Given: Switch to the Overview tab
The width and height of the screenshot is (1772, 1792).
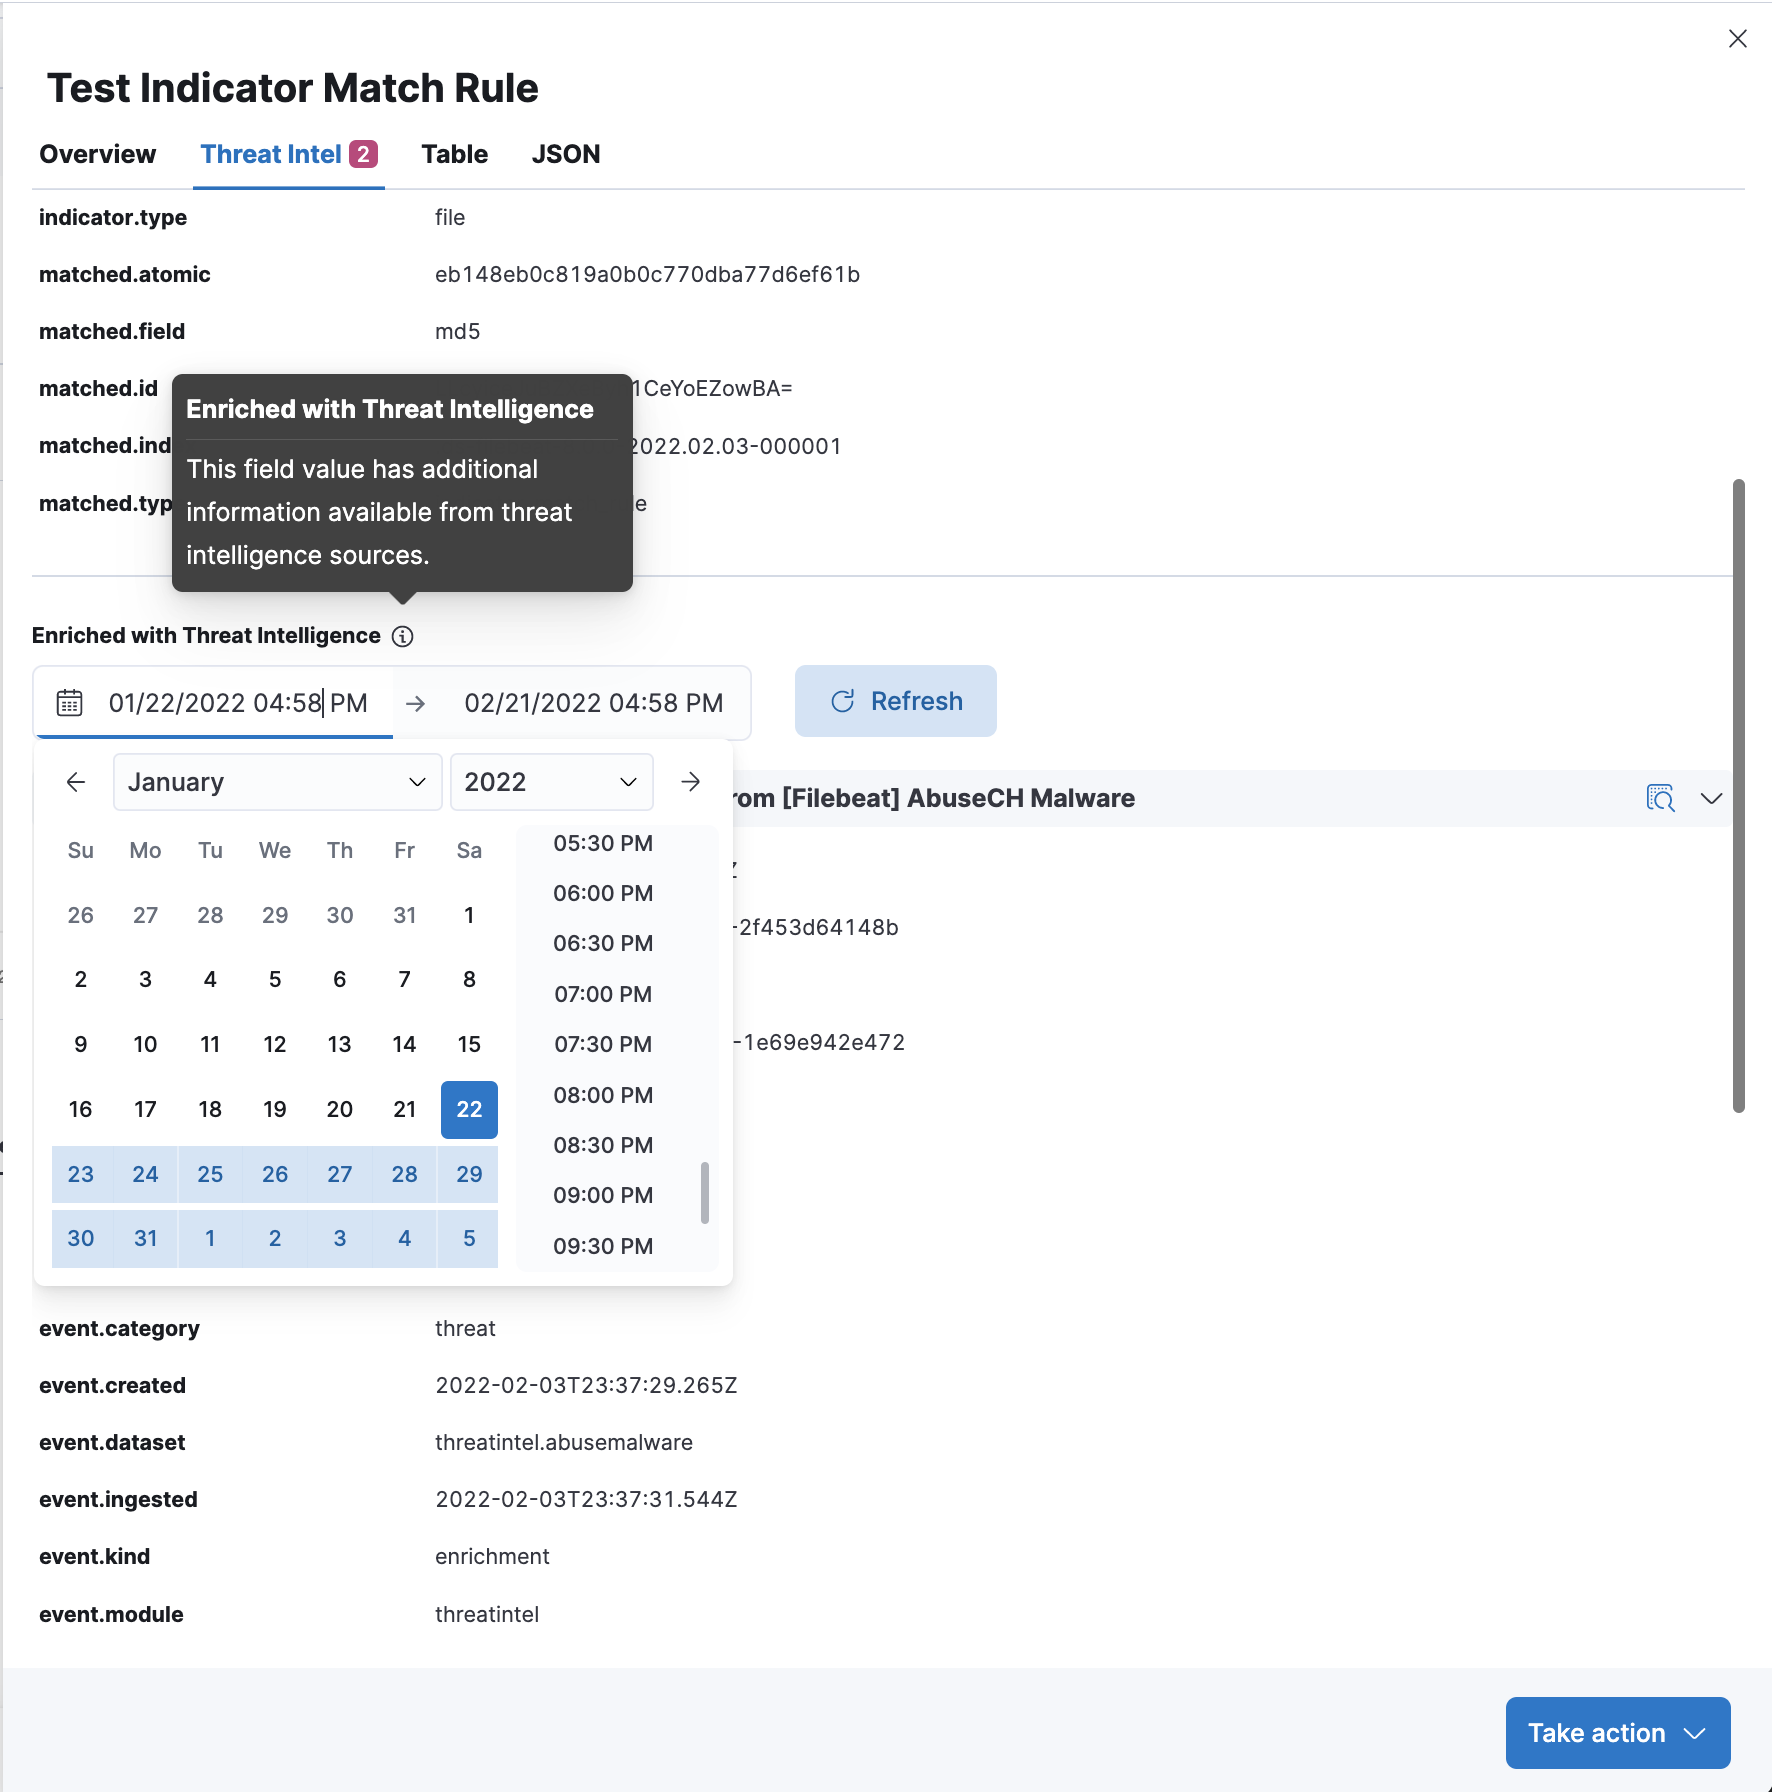Looking at the screenshot, I should point(98,155).
